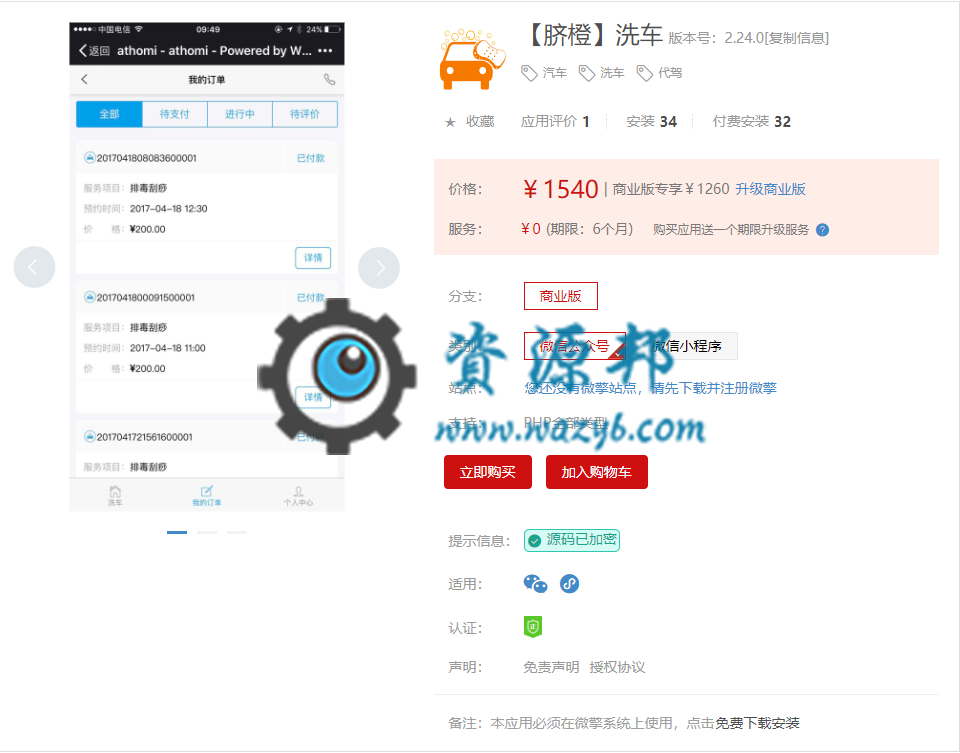960x753 pixels.
Task: Click the 立即购买 button
Action: click(x=488, y=472)
